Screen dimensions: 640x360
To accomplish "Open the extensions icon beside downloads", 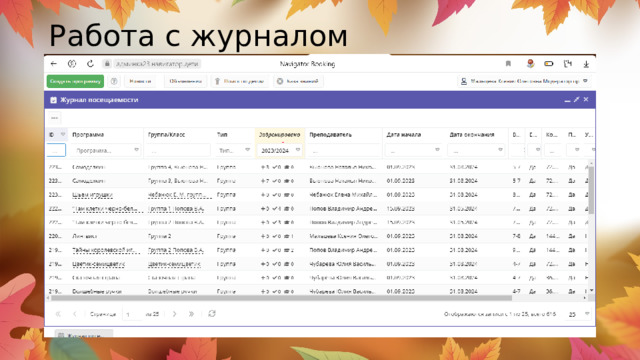I will pos(568,64).
